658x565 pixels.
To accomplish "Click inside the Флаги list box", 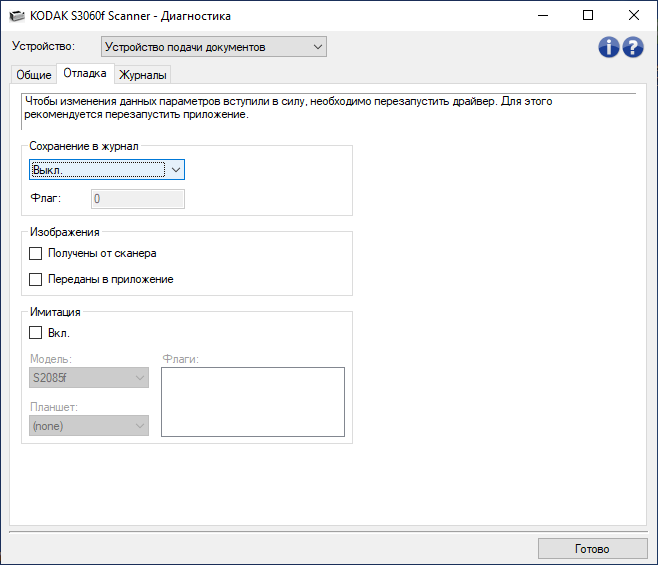I will pos(252,402).
